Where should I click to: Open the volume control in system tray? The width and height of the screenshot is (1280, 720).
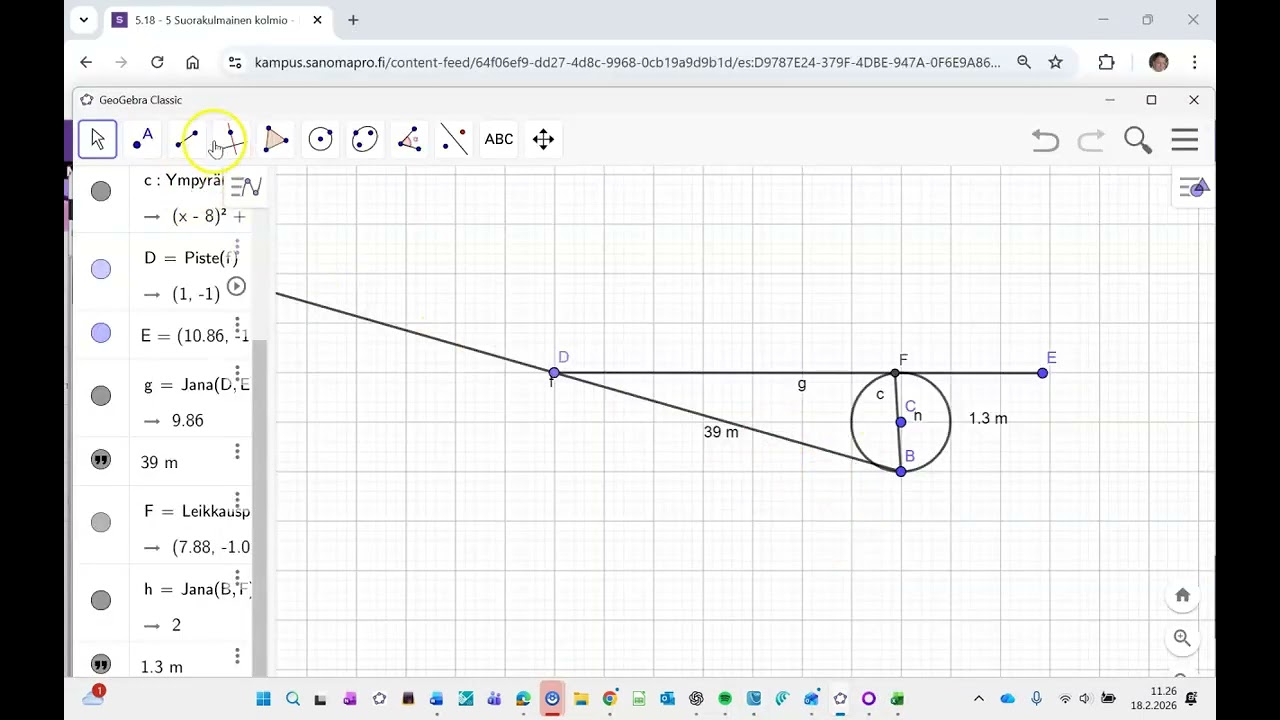pos(1085,699)
